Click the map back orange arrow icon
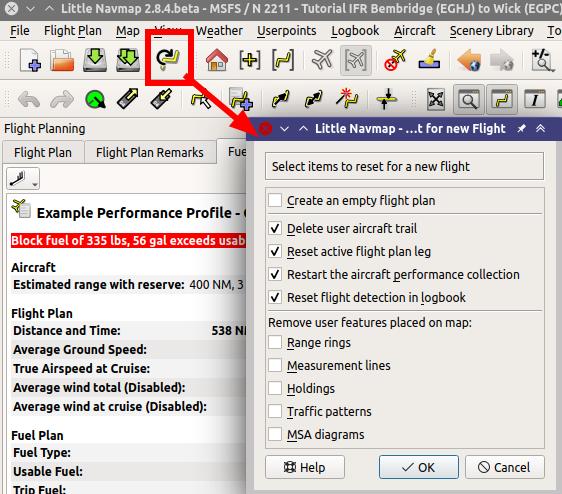The image size is (562, 494). point(469,60)
